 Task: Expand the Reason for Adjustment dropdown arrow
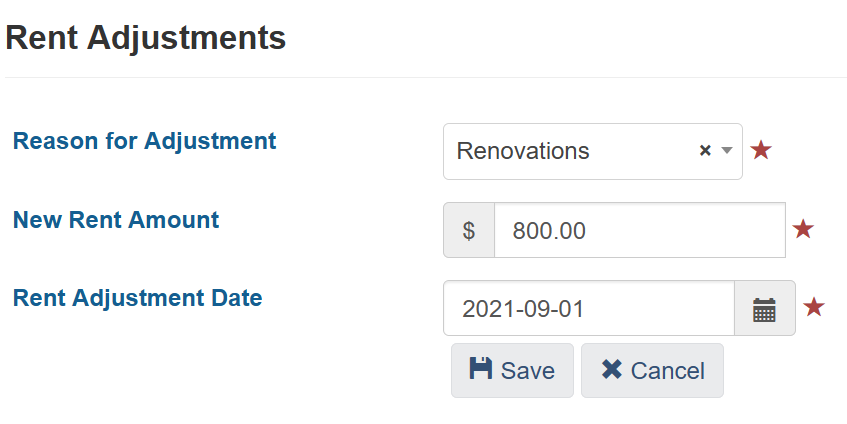coord(727,151)
